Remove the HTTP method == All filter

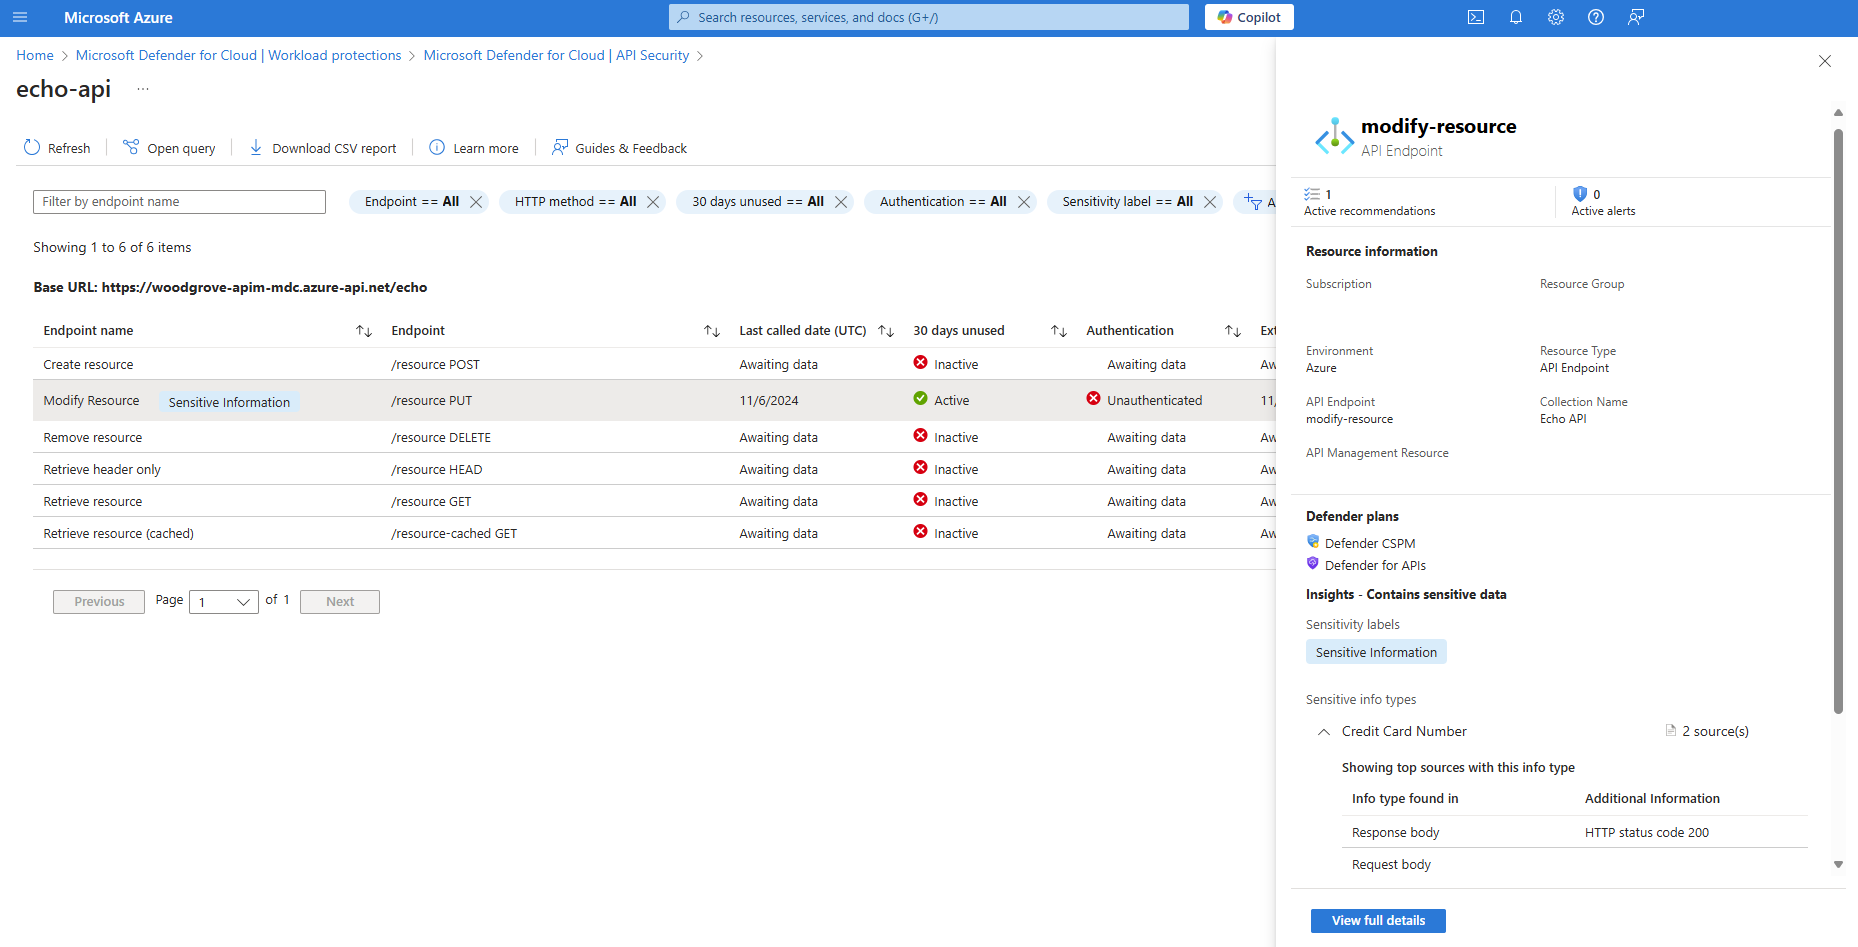tap(653, 202)
